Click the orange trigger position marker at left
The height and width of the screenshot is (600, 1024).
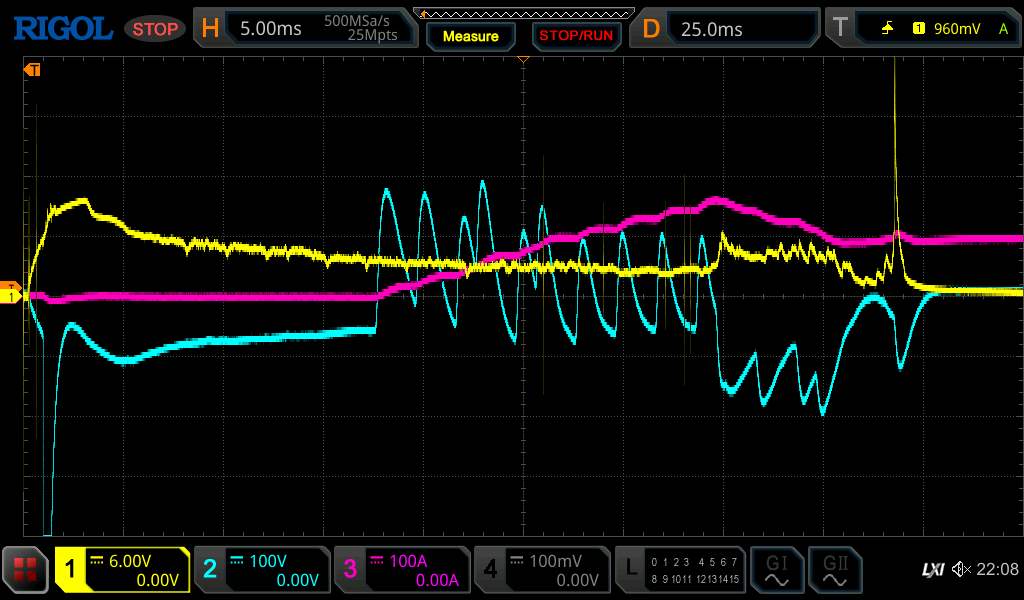pyautogui.click(x=32, y=70)
